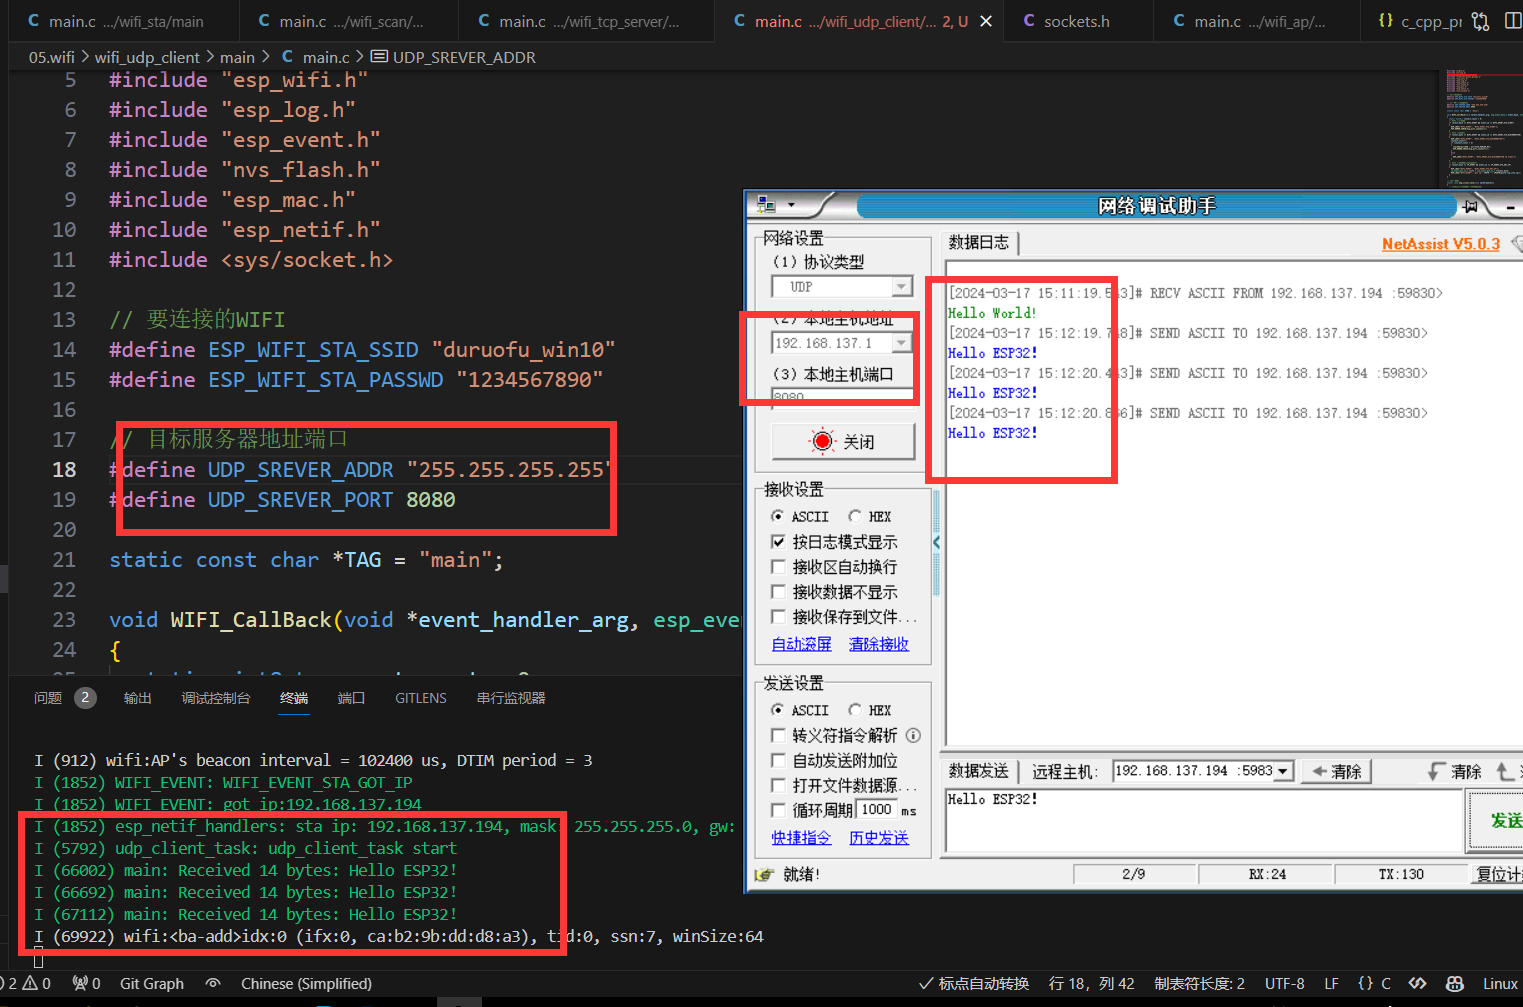Screen dimensions: 1523x1007
Task: Click the pin icon in NetAssist title bar
Action: [x=1470, y=206]
